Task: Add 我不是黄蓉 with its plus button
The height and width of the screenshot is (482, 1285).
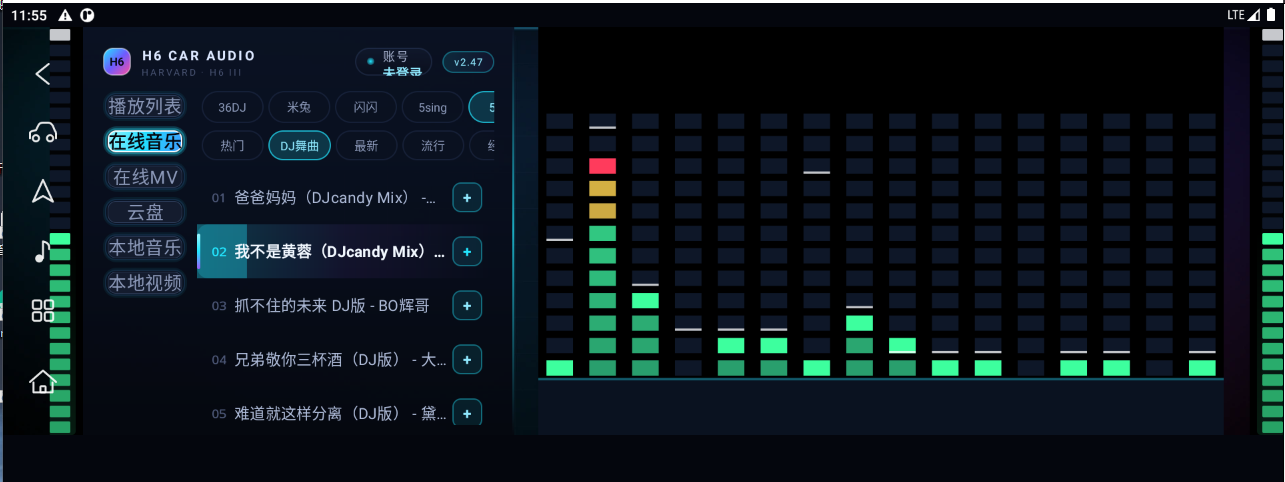Action: [467, 252]
